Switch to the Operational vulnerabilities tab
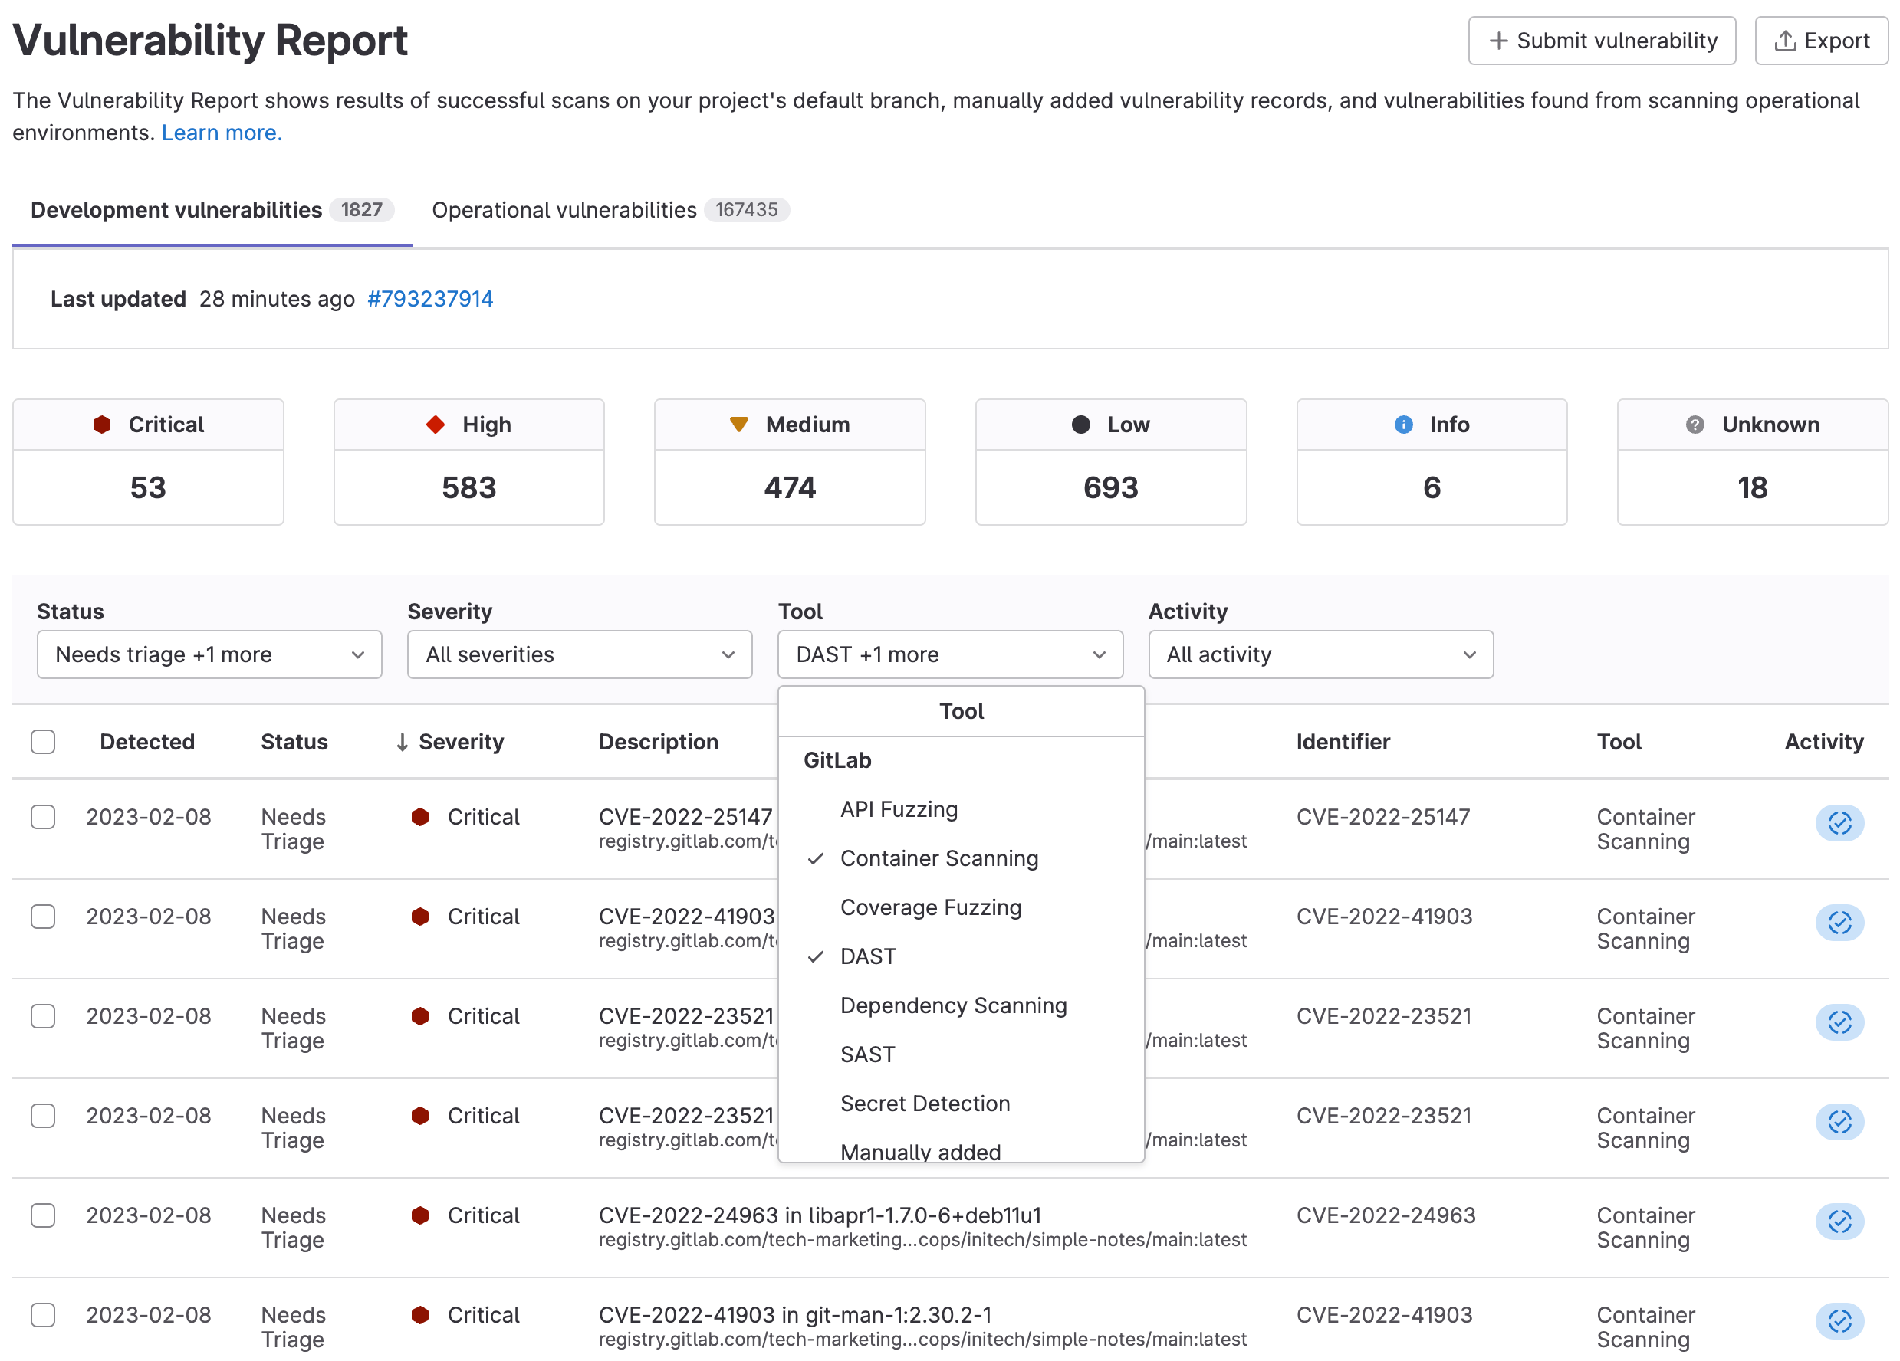 click(x=561, y=210)
